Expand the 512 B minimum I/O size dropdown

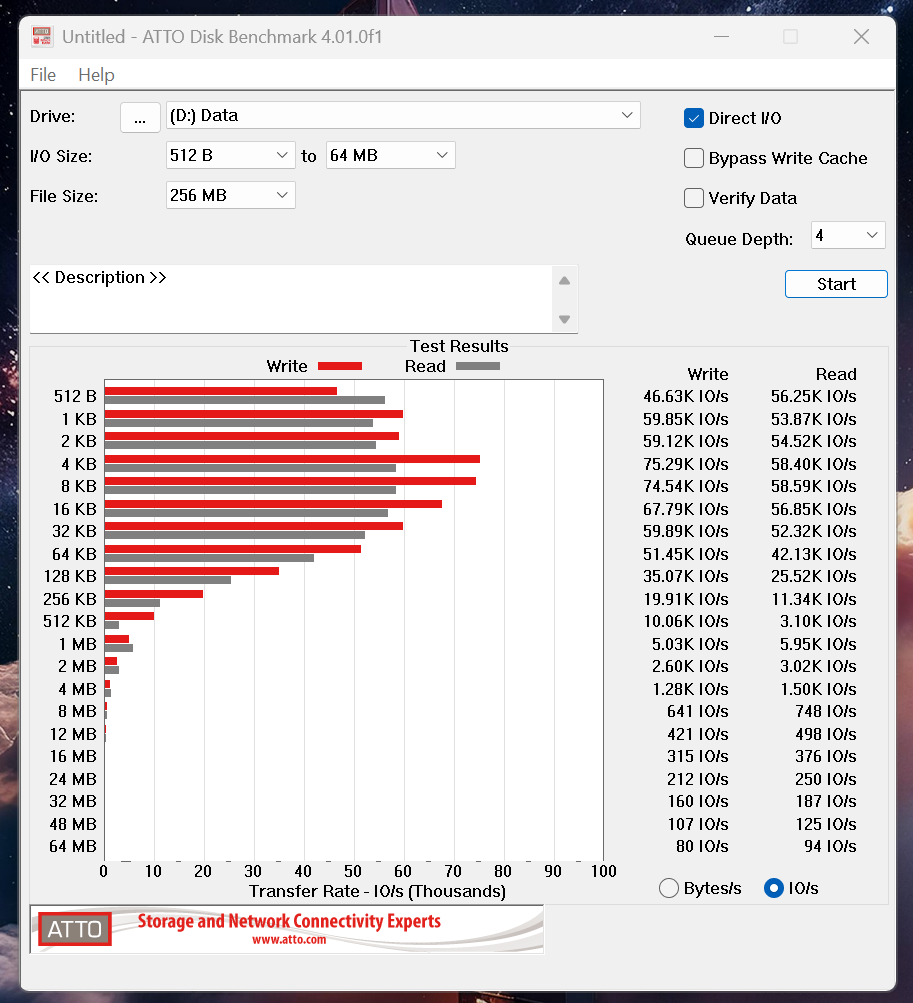(x=230, y=155)
